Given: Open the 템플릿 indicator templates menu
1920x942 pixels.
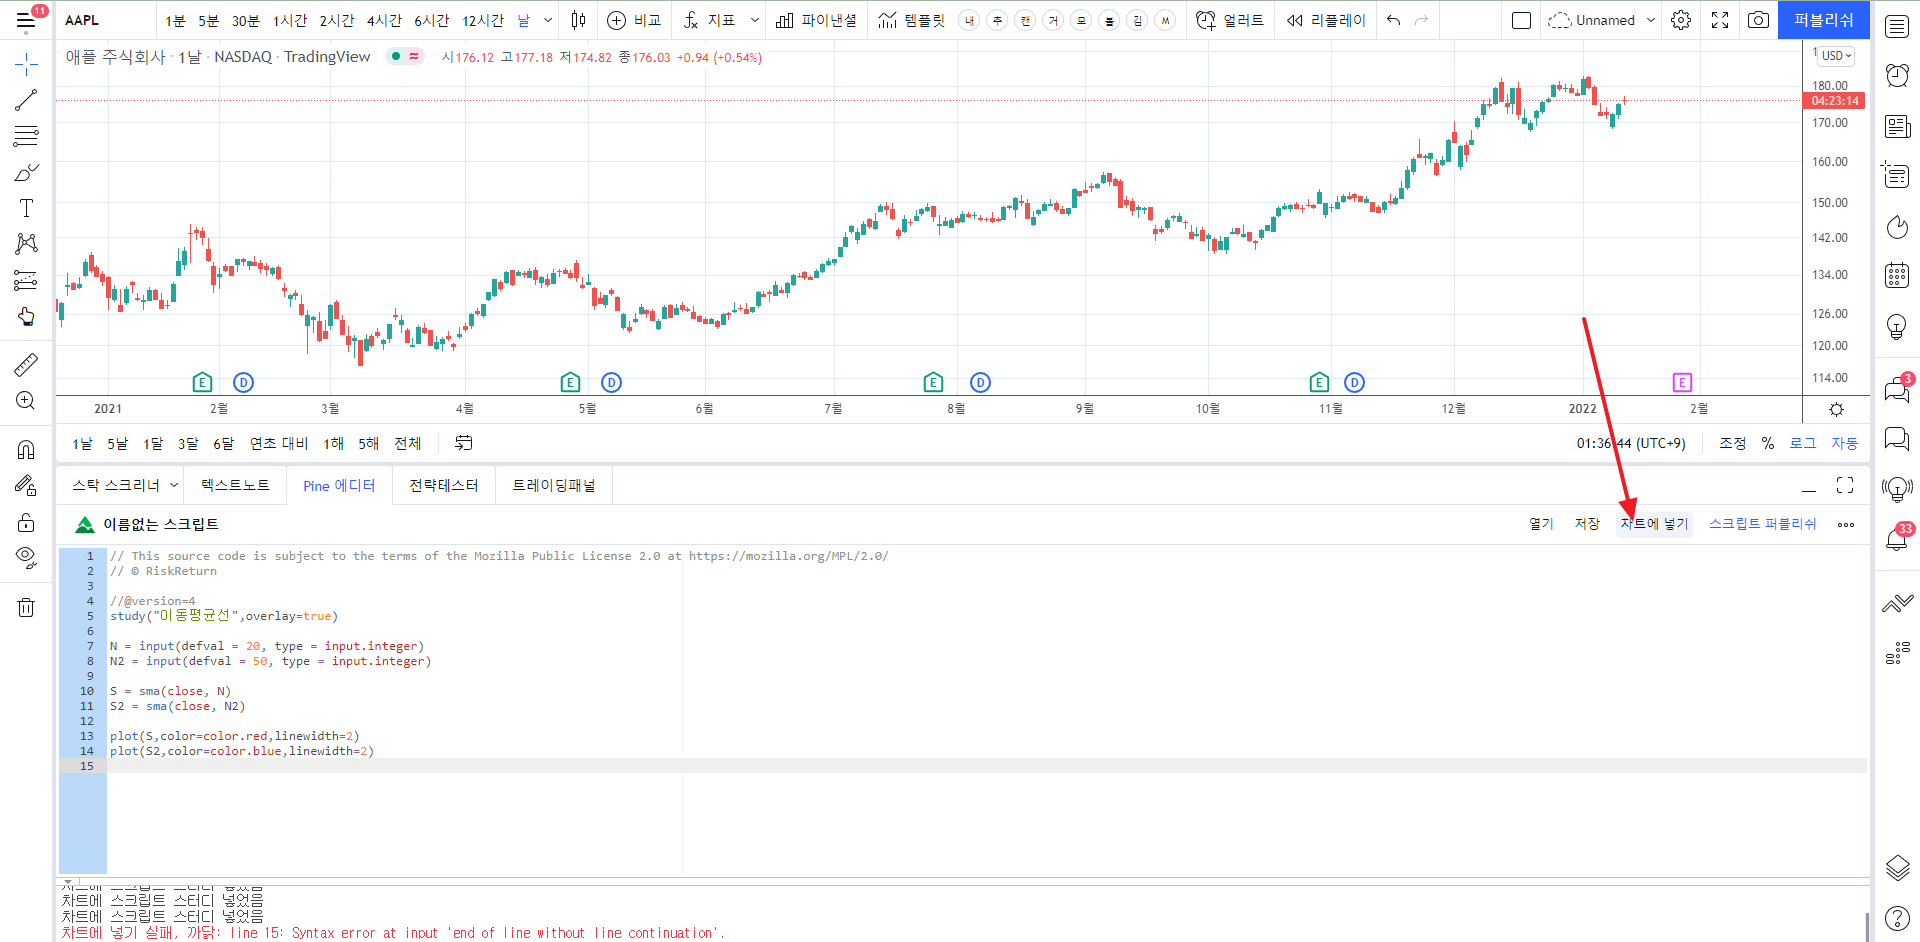Looking at the screenshot, I should click(911, 20).
